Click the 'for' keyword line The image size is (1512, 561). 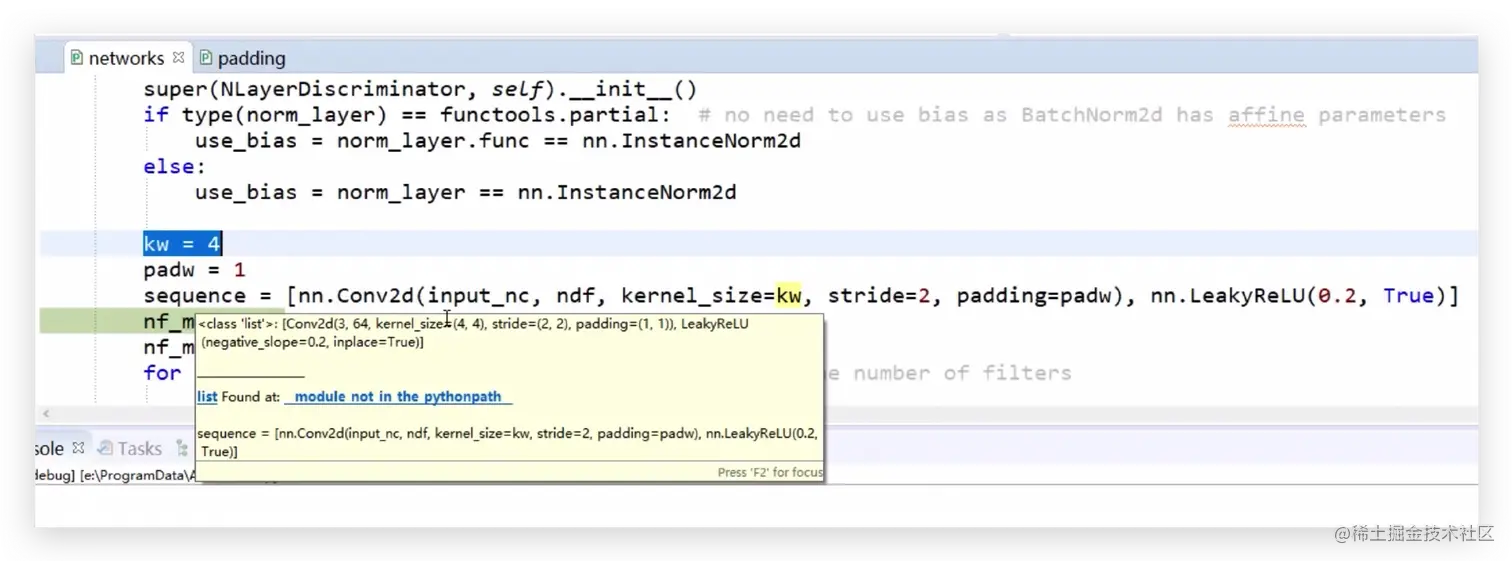click(162, 373)
